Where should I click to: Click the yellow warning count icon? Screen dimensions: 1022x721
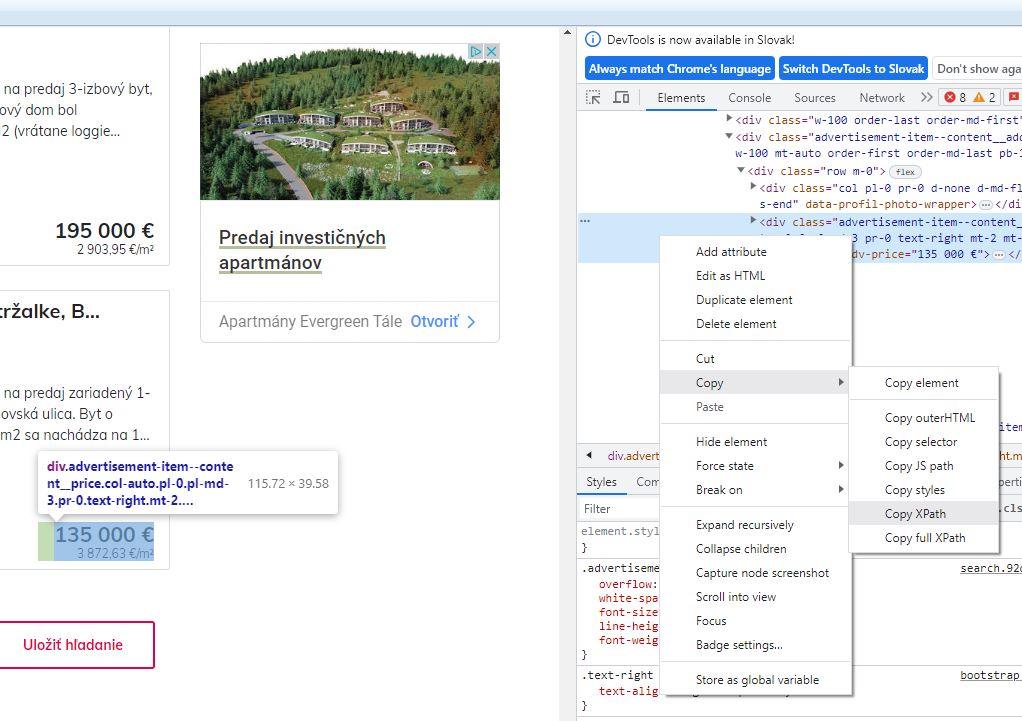[x=985, y=97]
